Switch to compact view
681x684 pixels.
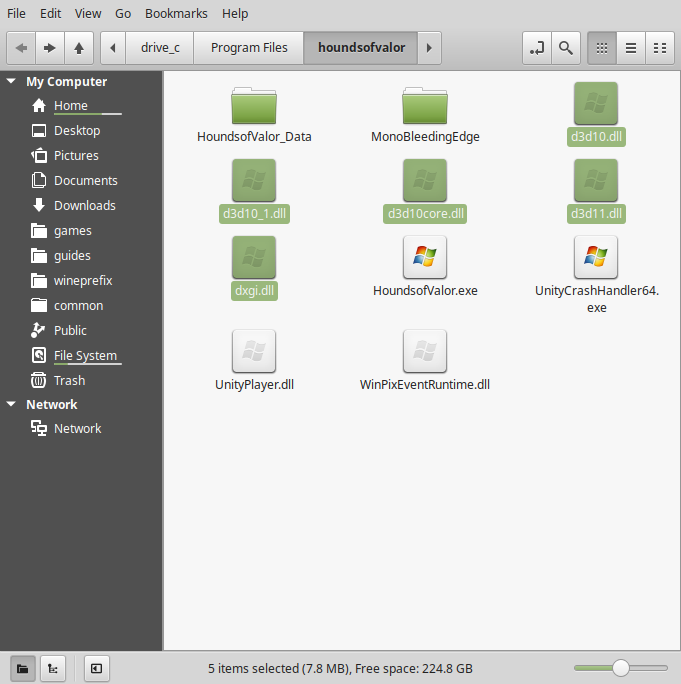660,48
